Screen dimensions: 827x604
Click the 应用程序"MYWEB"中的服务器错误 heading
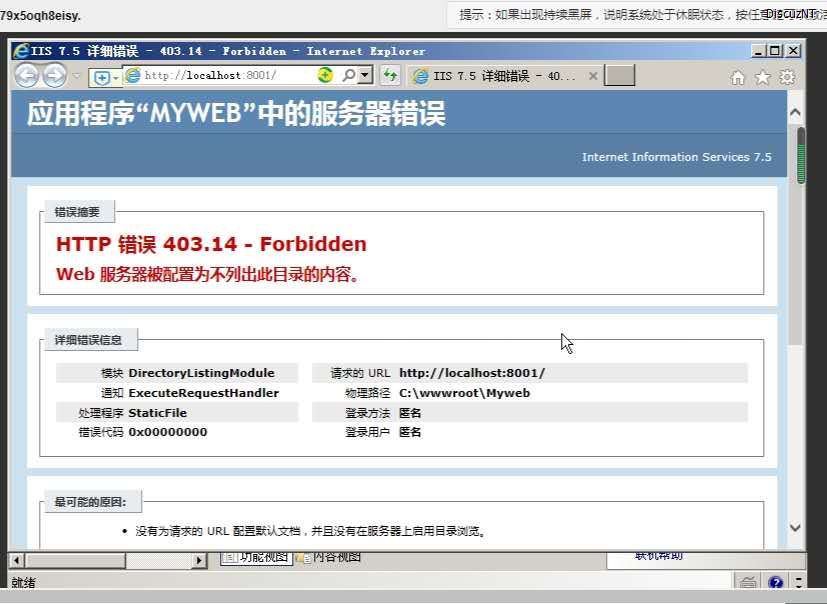coord(236,113)
